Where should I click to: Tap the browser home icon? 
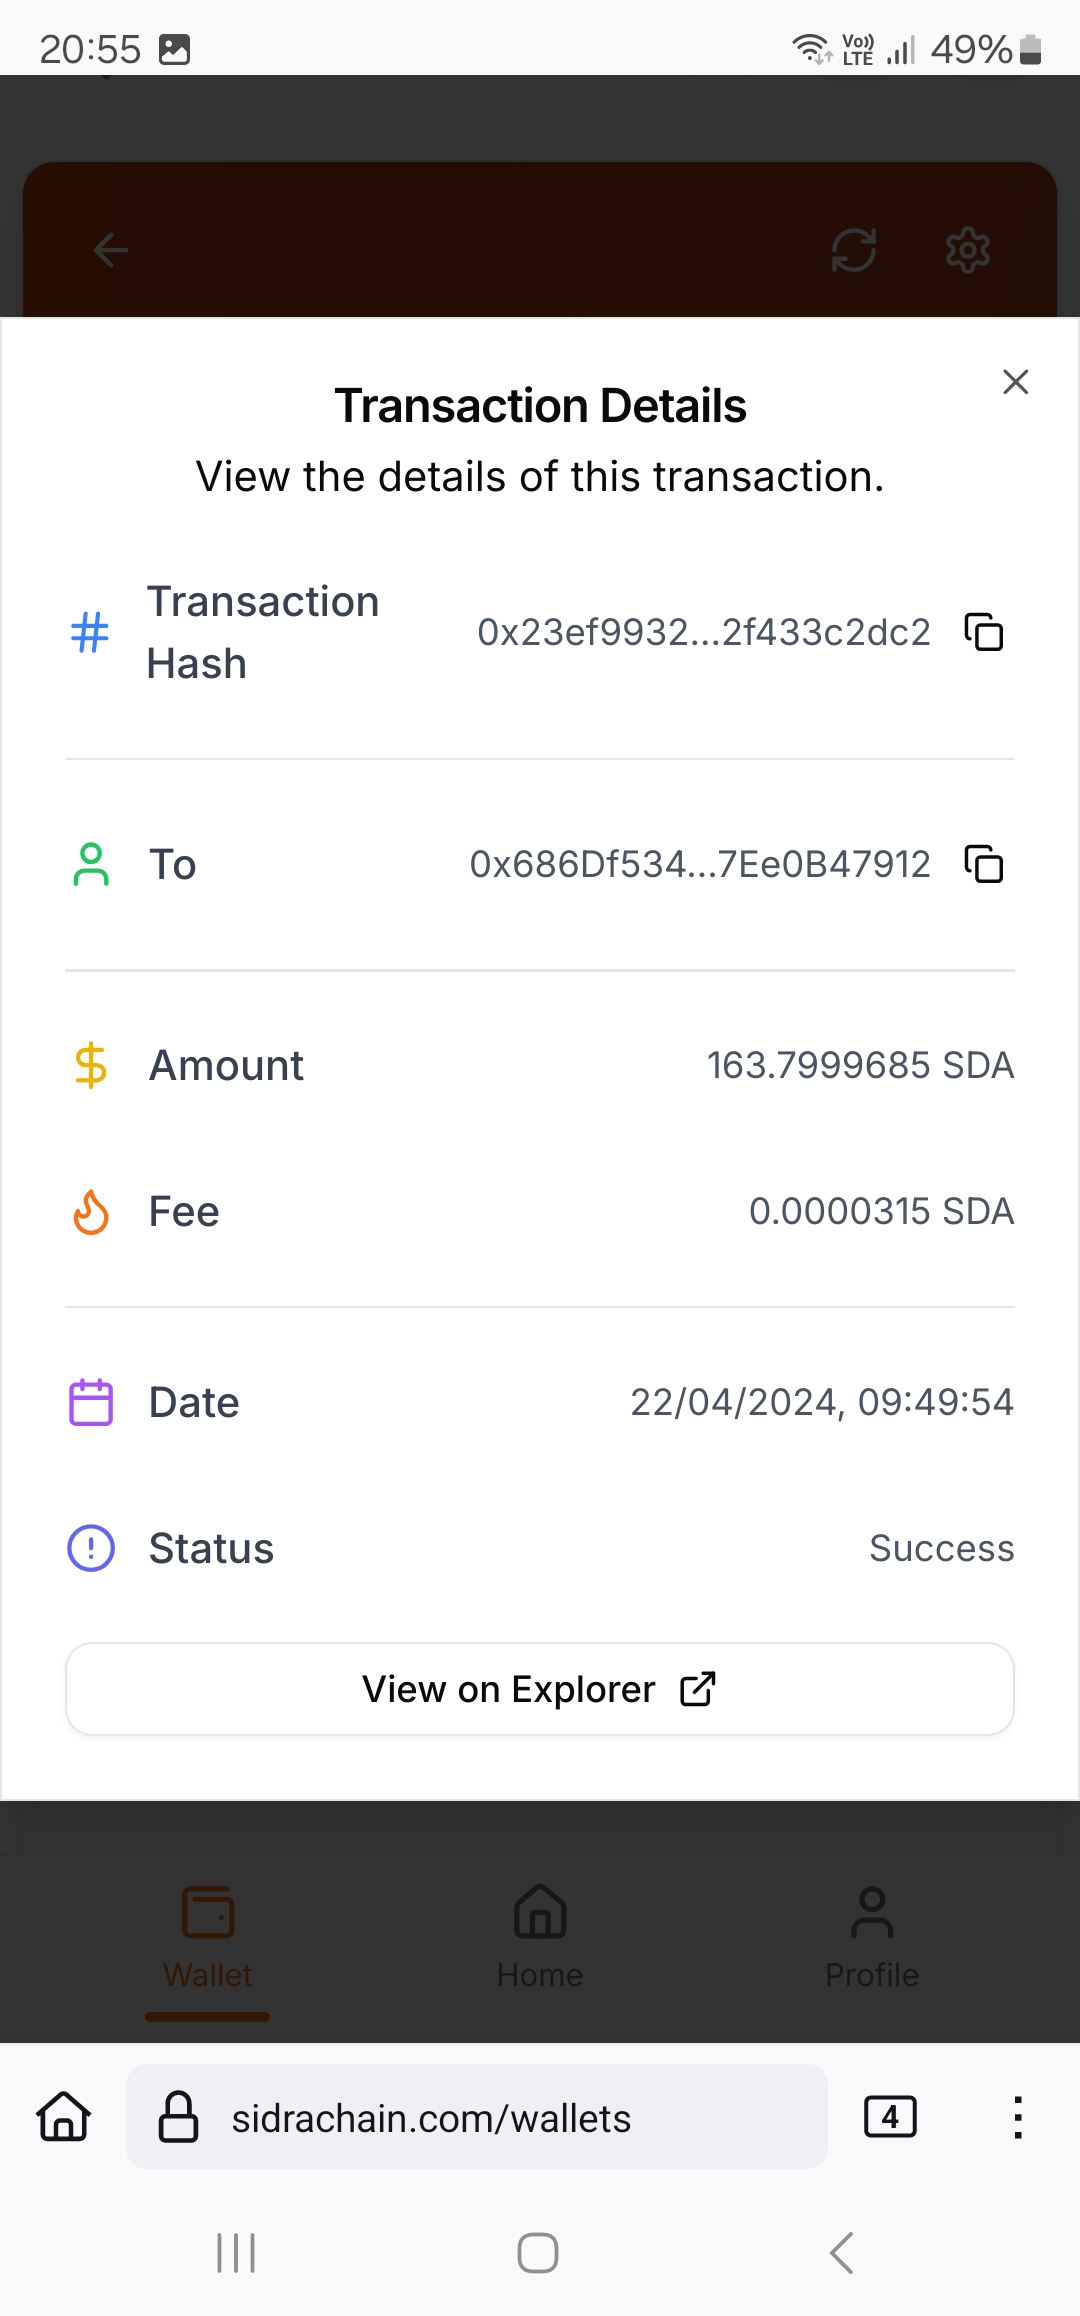(x=64, y=2117)
